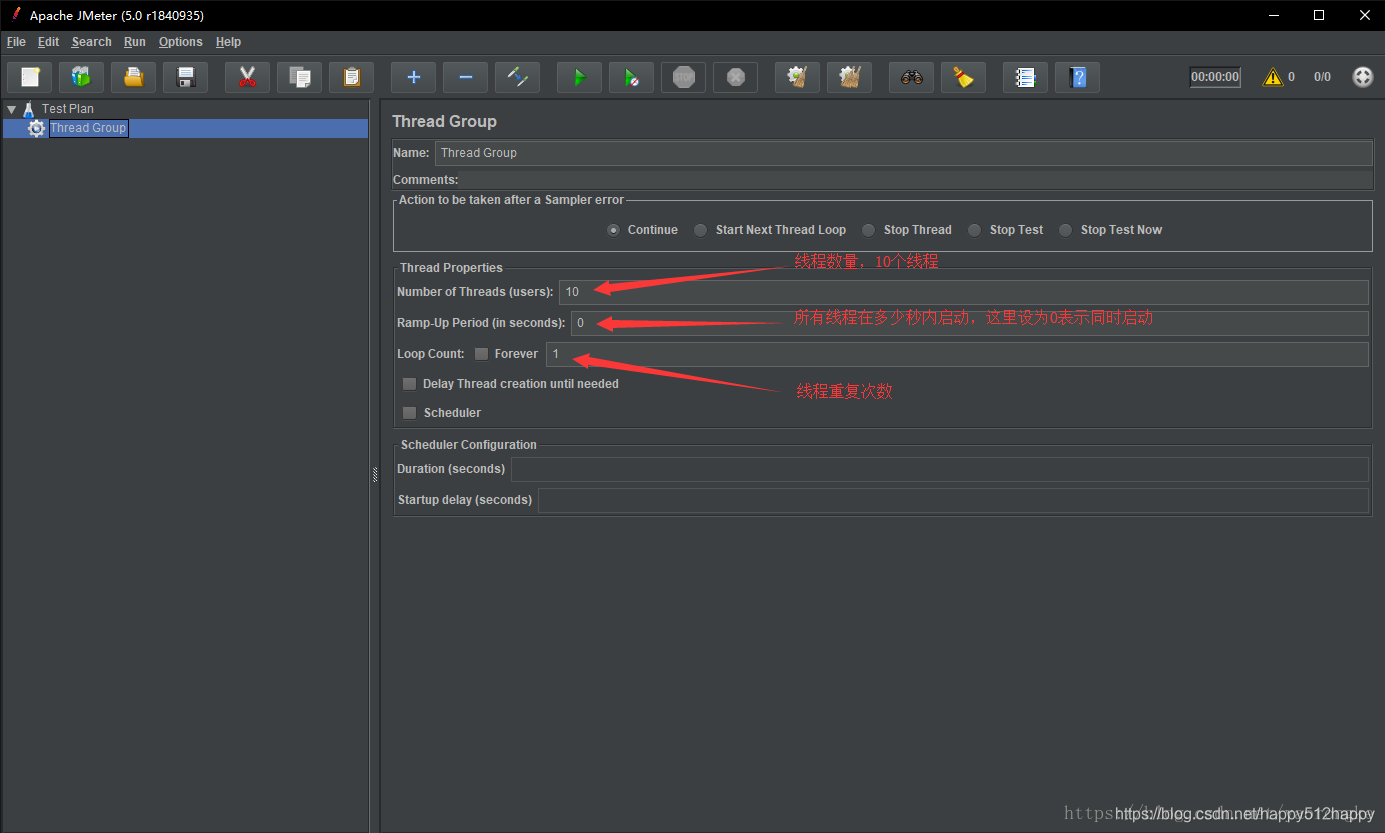Screen dimensions: 1385x833
Task: Enable the Forever loop checkbox
Action: click(482, 354)
